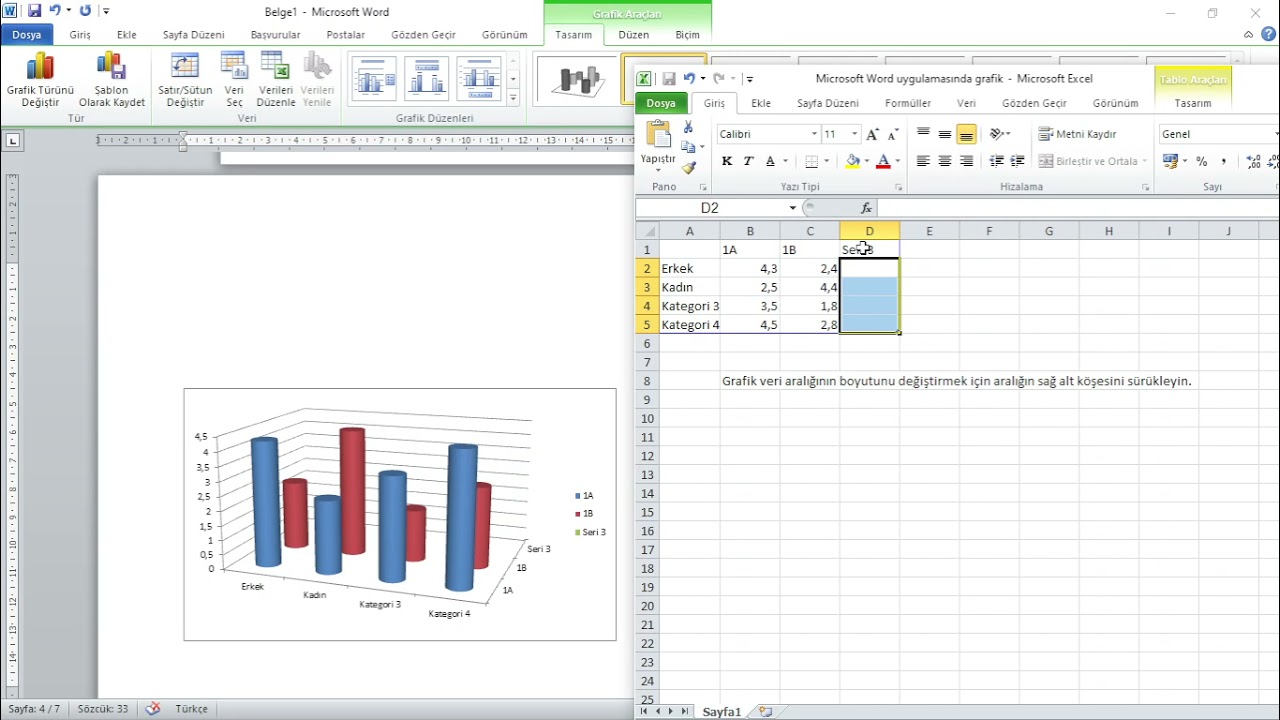Select the gray 3D cylinder chart style thumbnail

pos(579,79)
